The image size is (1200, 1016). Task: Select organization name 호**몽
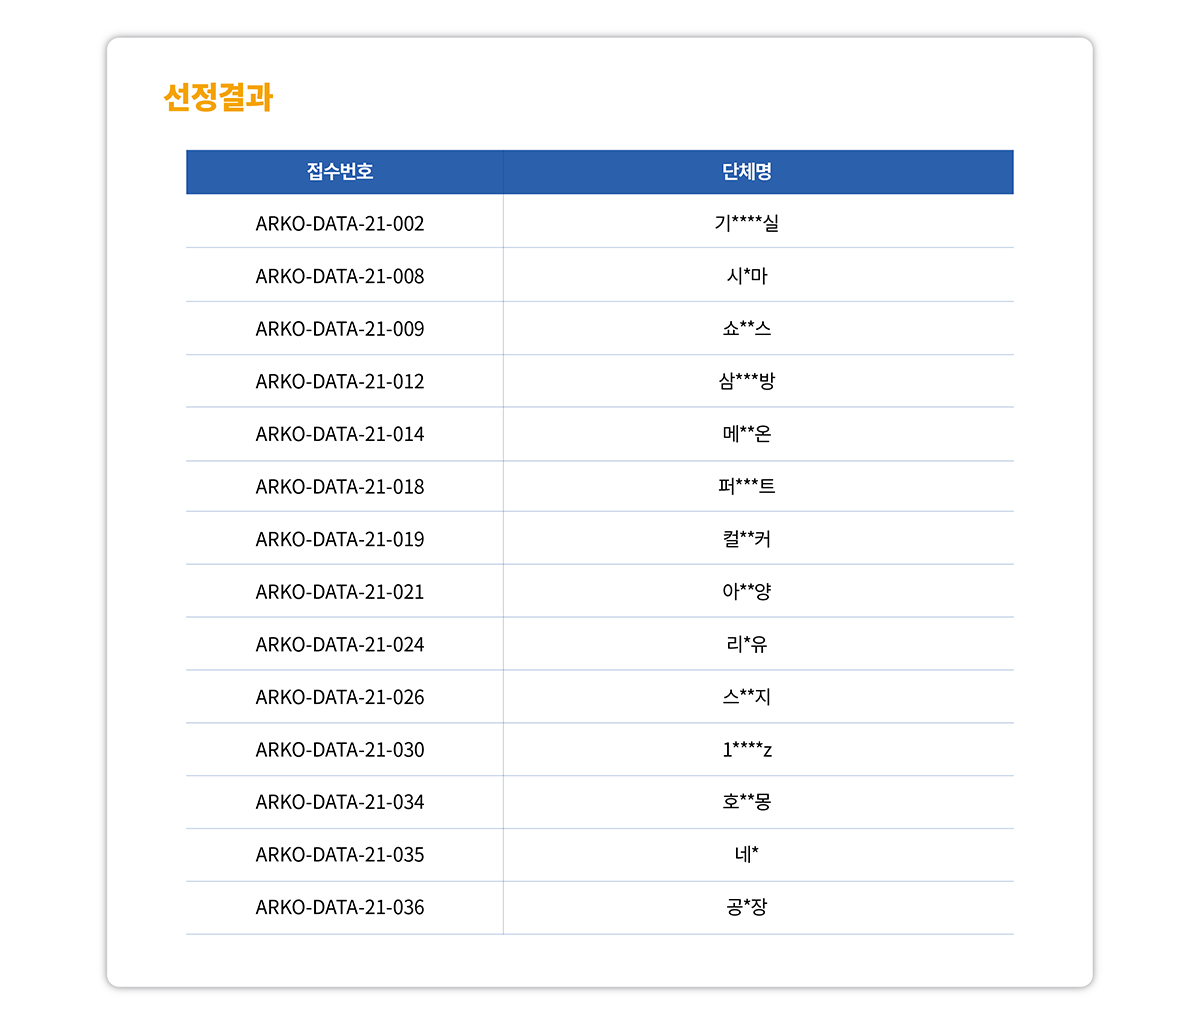(747, 802)
